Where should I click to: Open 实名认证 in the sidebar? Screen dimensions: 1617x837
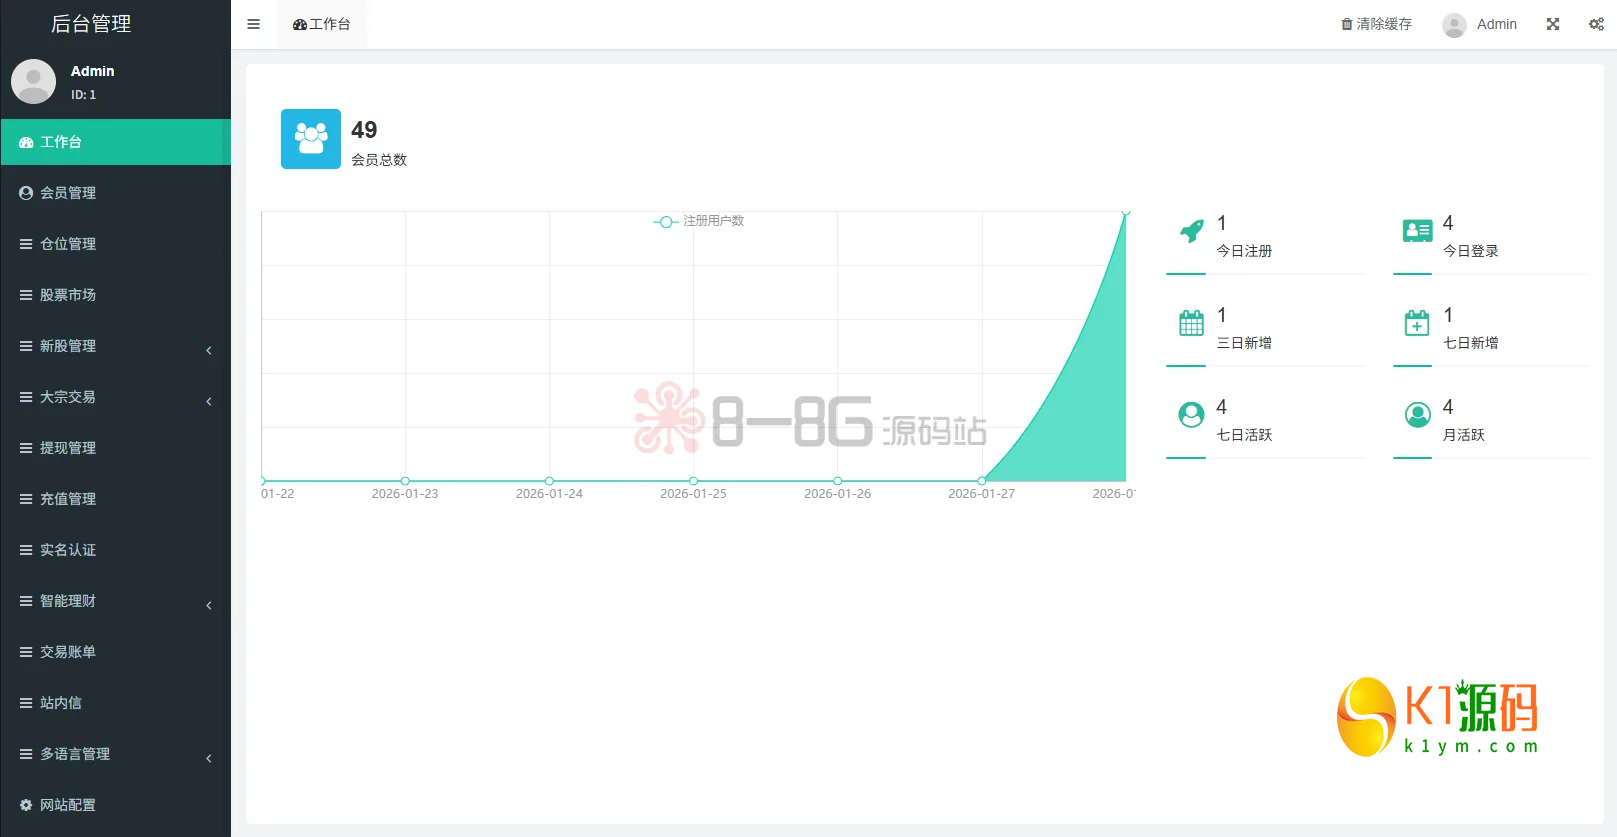click(116, 550)
